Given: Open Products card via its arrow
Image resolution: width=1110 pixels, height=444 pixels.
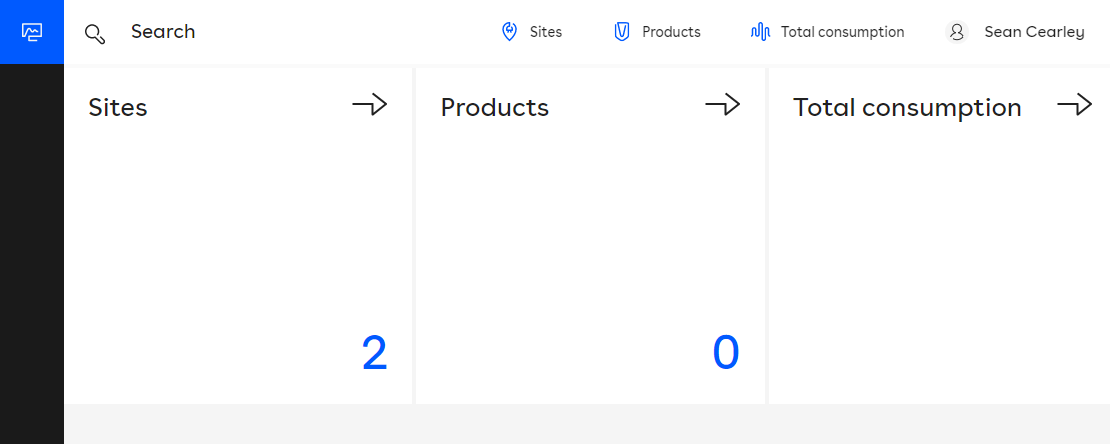Looking at the screenshot, I should (722, 105).
